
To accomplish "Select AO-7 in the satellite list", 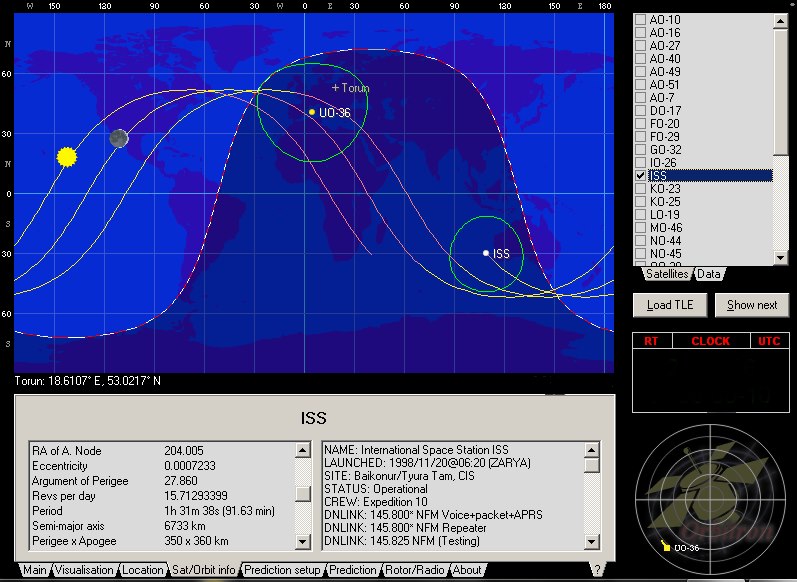I will pos(661,98).
